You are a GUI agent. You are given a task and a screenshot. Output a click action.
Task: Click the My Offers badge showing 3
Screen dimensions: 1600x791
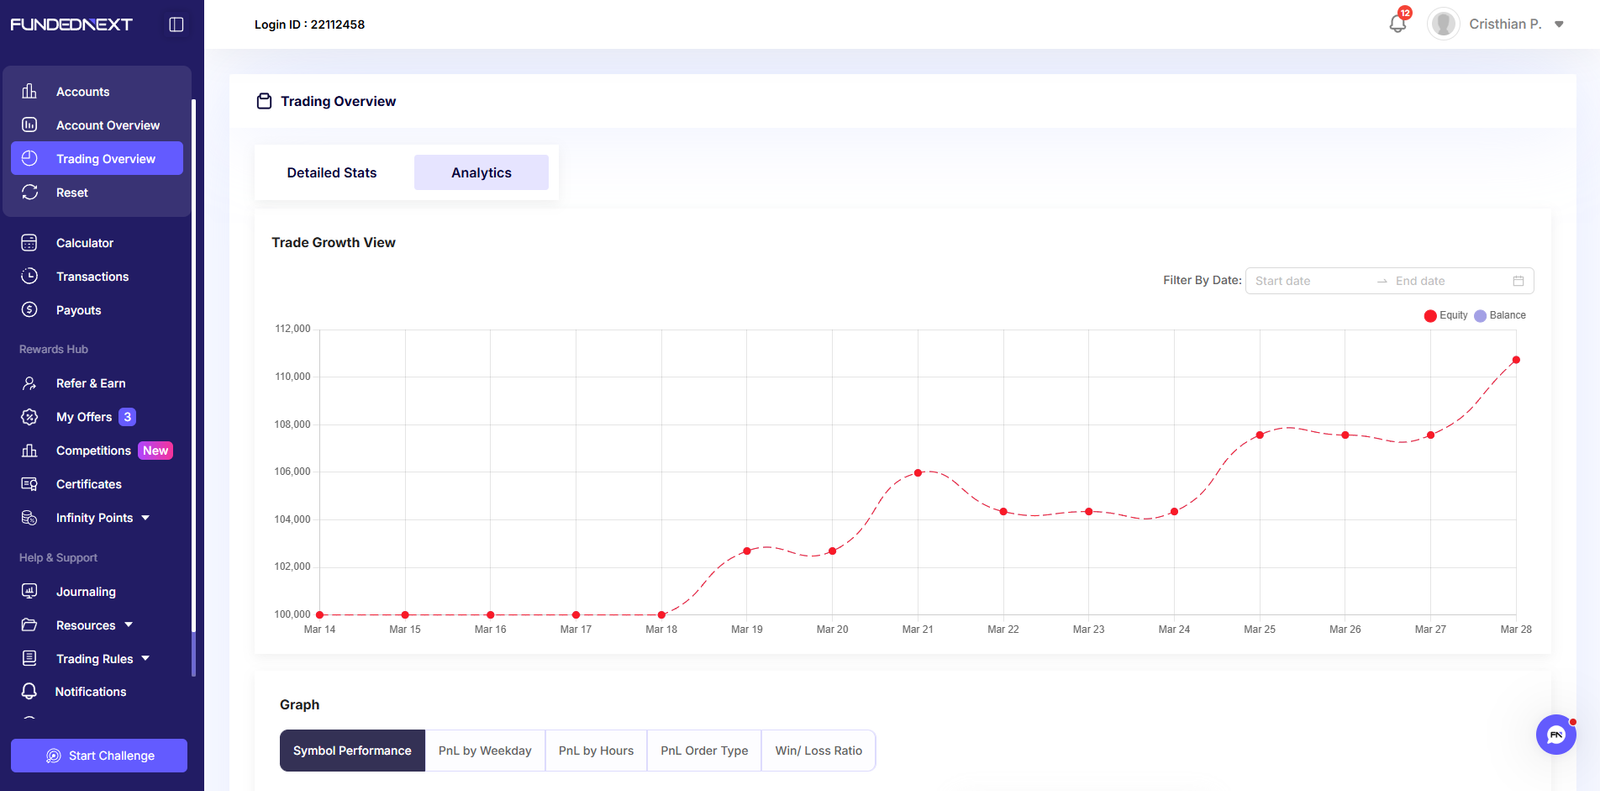127,417
